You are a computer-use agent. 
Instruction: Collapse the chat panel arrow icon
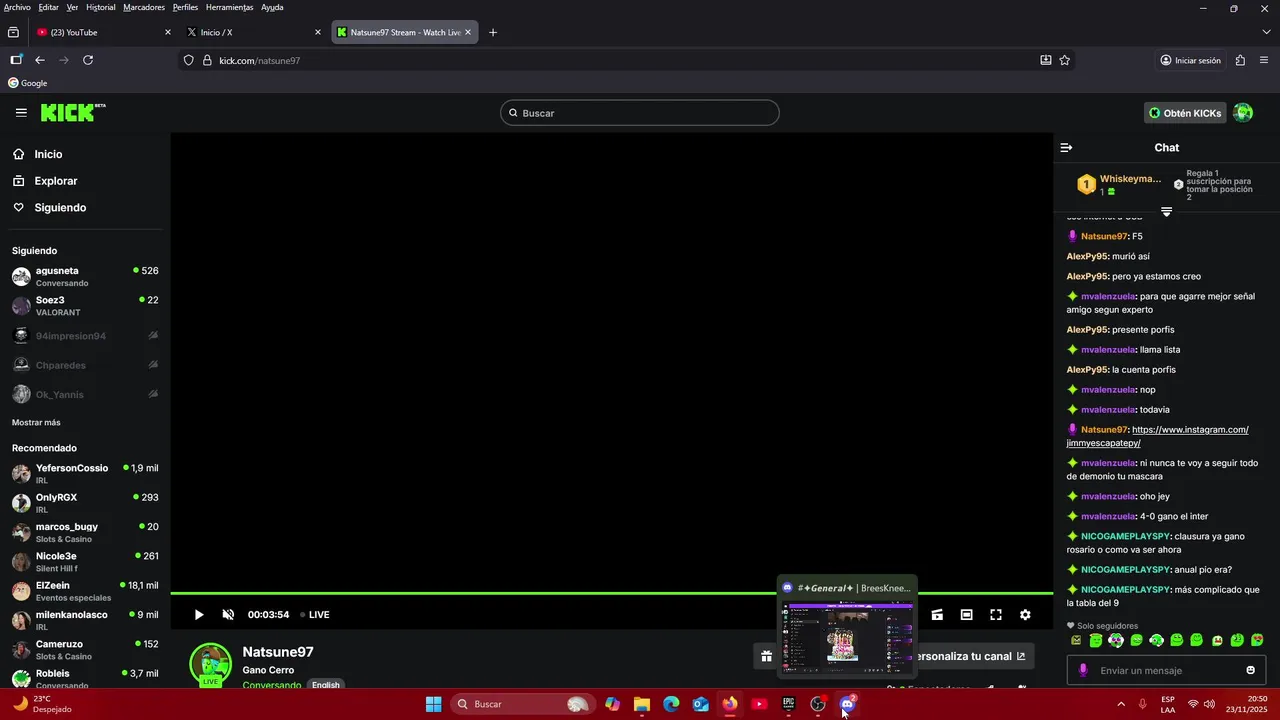click(x=1066, y=148)
